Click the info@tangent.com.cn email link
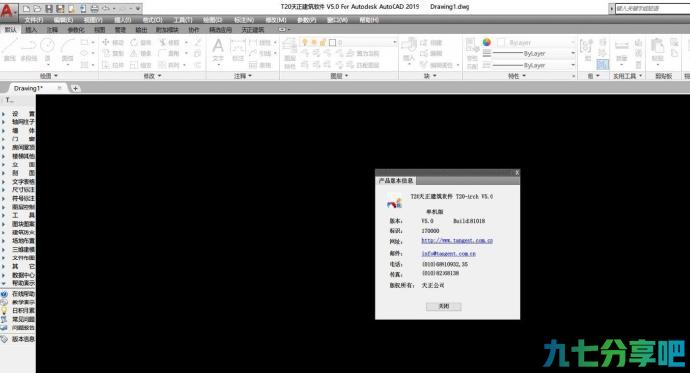This screenshot has width=690, height=373. click(x=448, y=253)
